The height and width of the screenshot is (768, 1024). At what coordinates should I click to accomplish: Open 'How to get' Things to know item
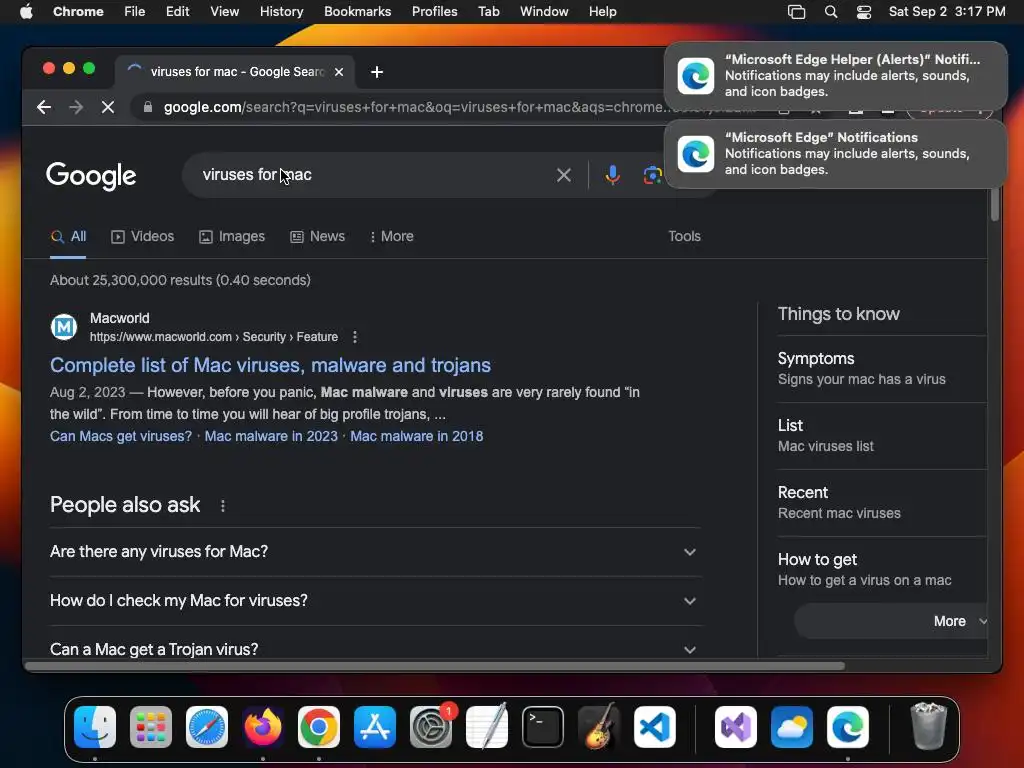point(882,569)
